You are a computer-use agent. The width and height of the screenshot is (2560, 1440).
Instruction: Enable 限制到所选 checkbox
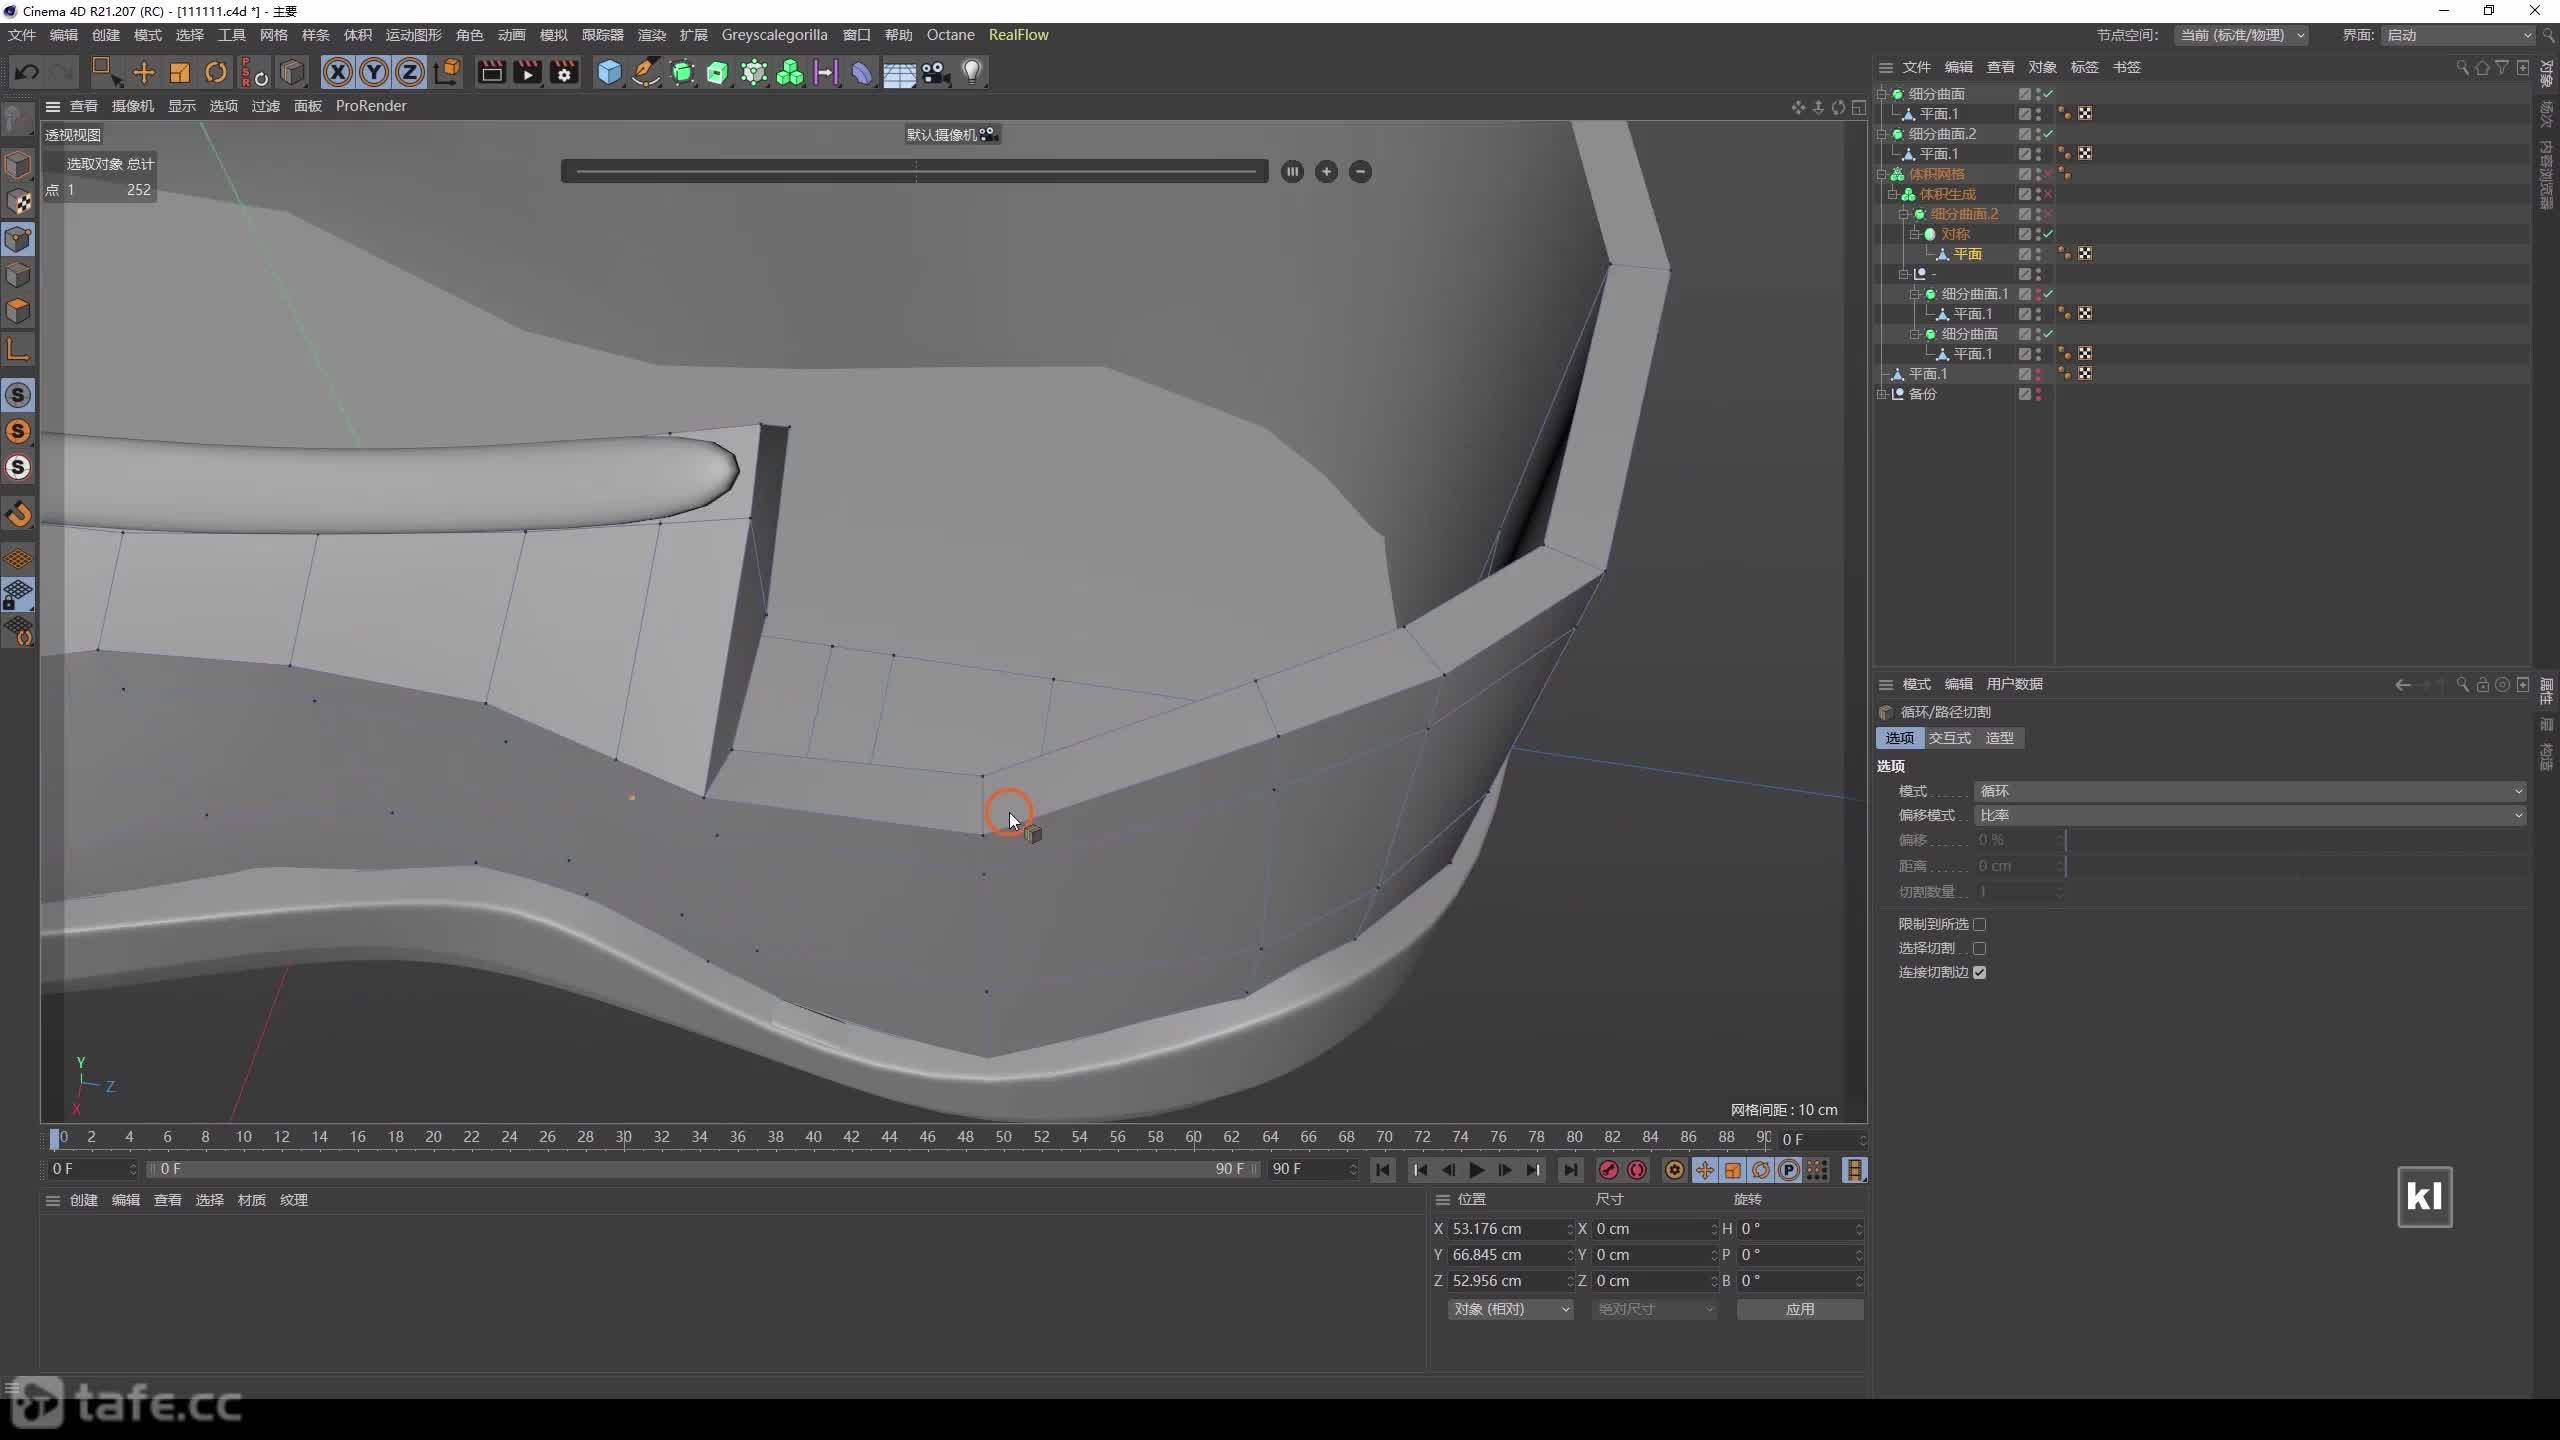point(1979,924)
